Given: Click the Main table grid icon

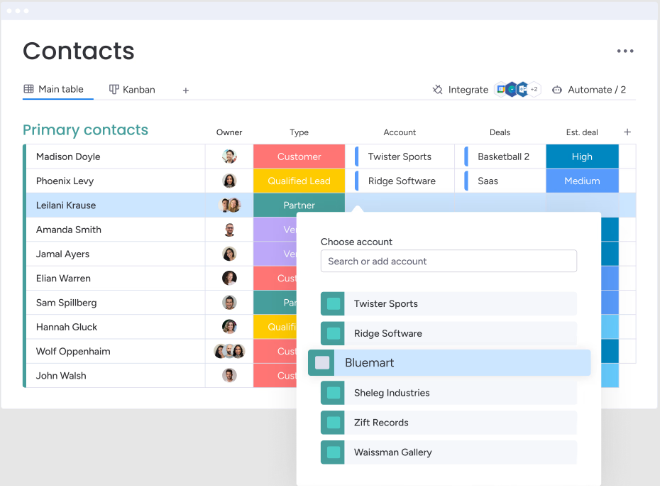Looking at the screenshot, I should 29,89.
